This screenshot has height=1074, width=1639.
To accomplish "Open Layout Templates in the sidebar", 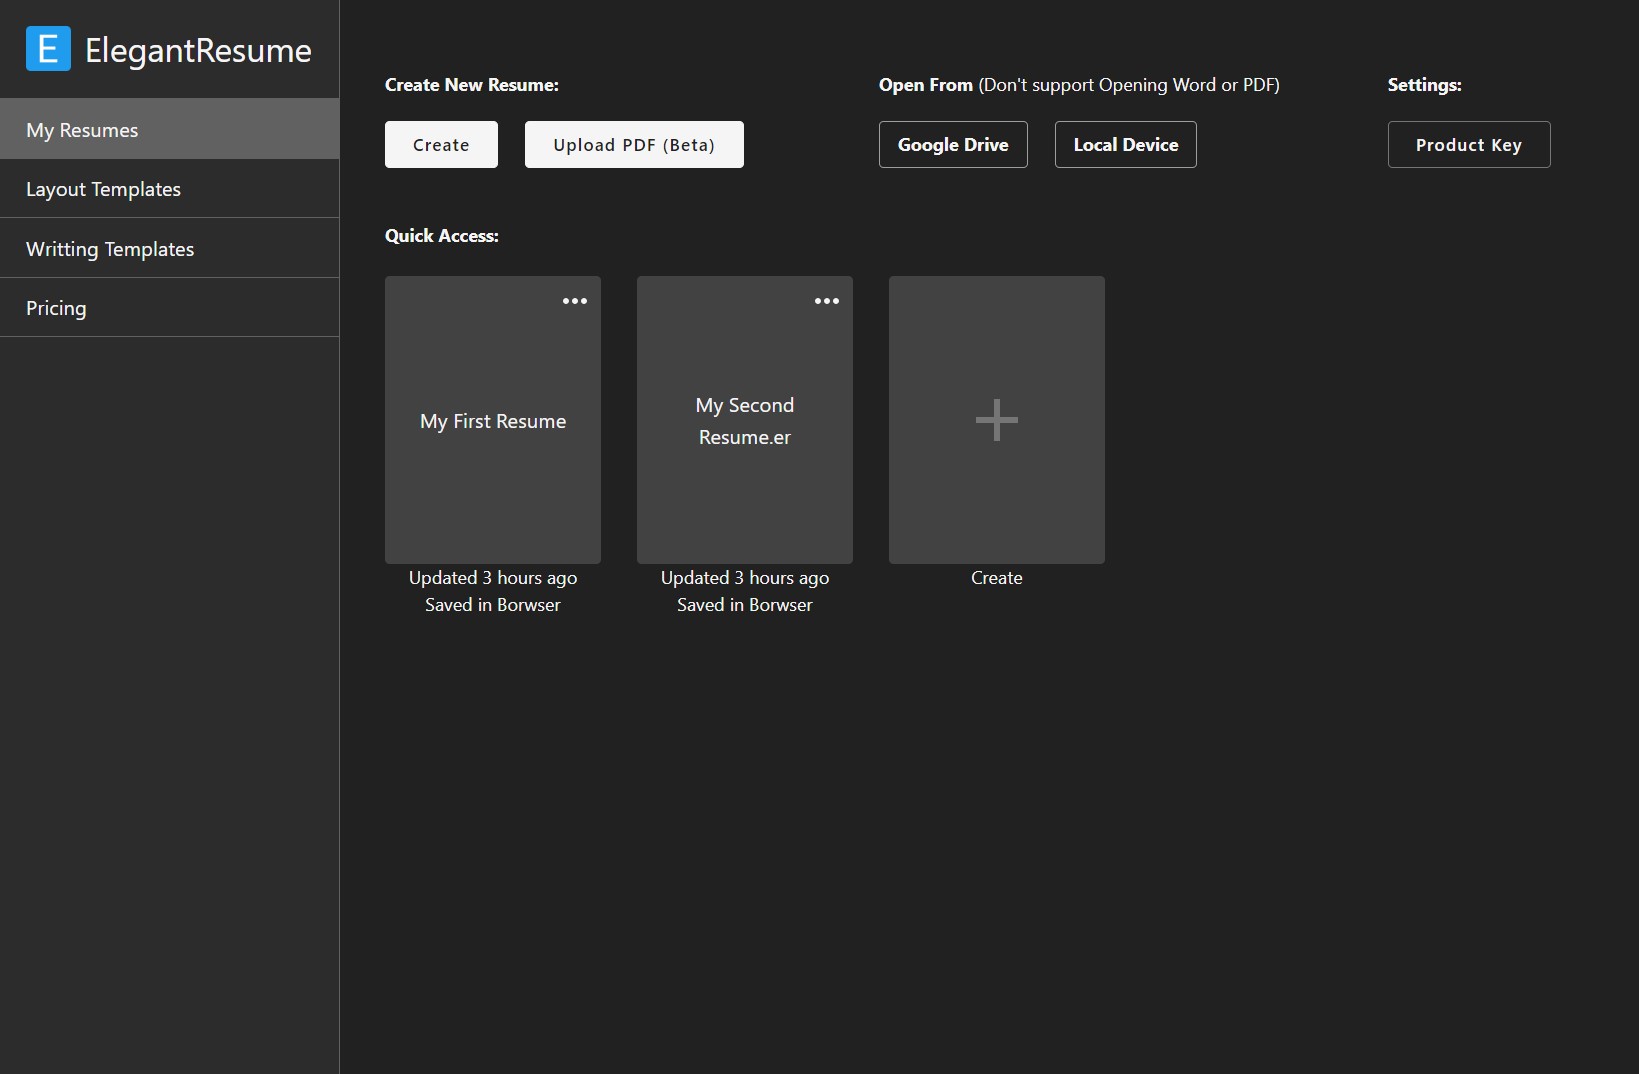I will tap(169, 189).
